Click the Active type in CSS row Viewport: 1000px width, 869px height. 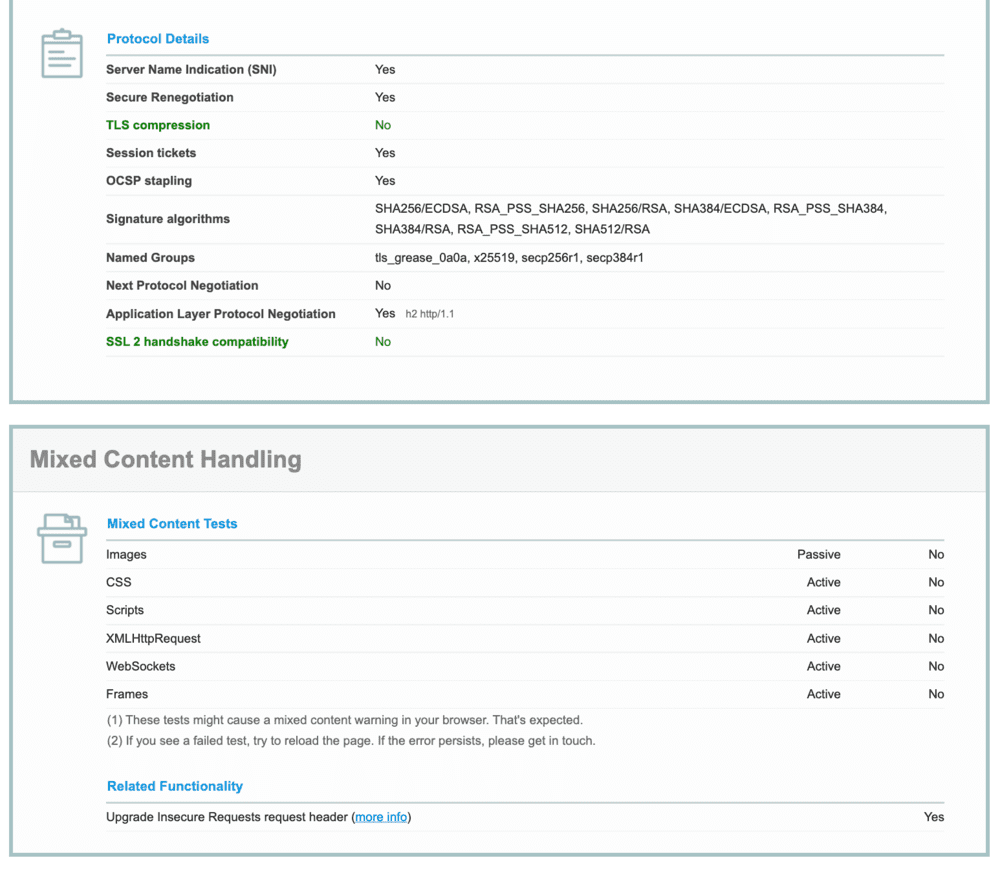point(823,582)
